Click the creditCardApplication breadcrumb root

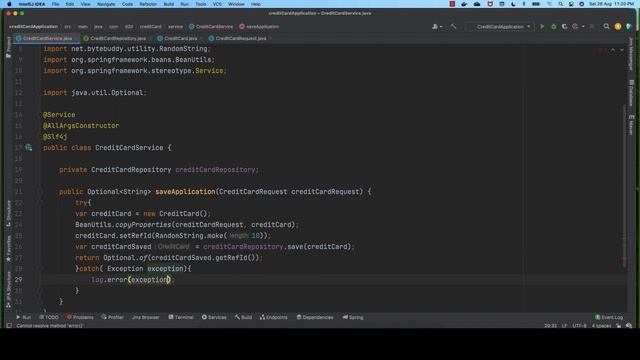click(x=33, y=27)
